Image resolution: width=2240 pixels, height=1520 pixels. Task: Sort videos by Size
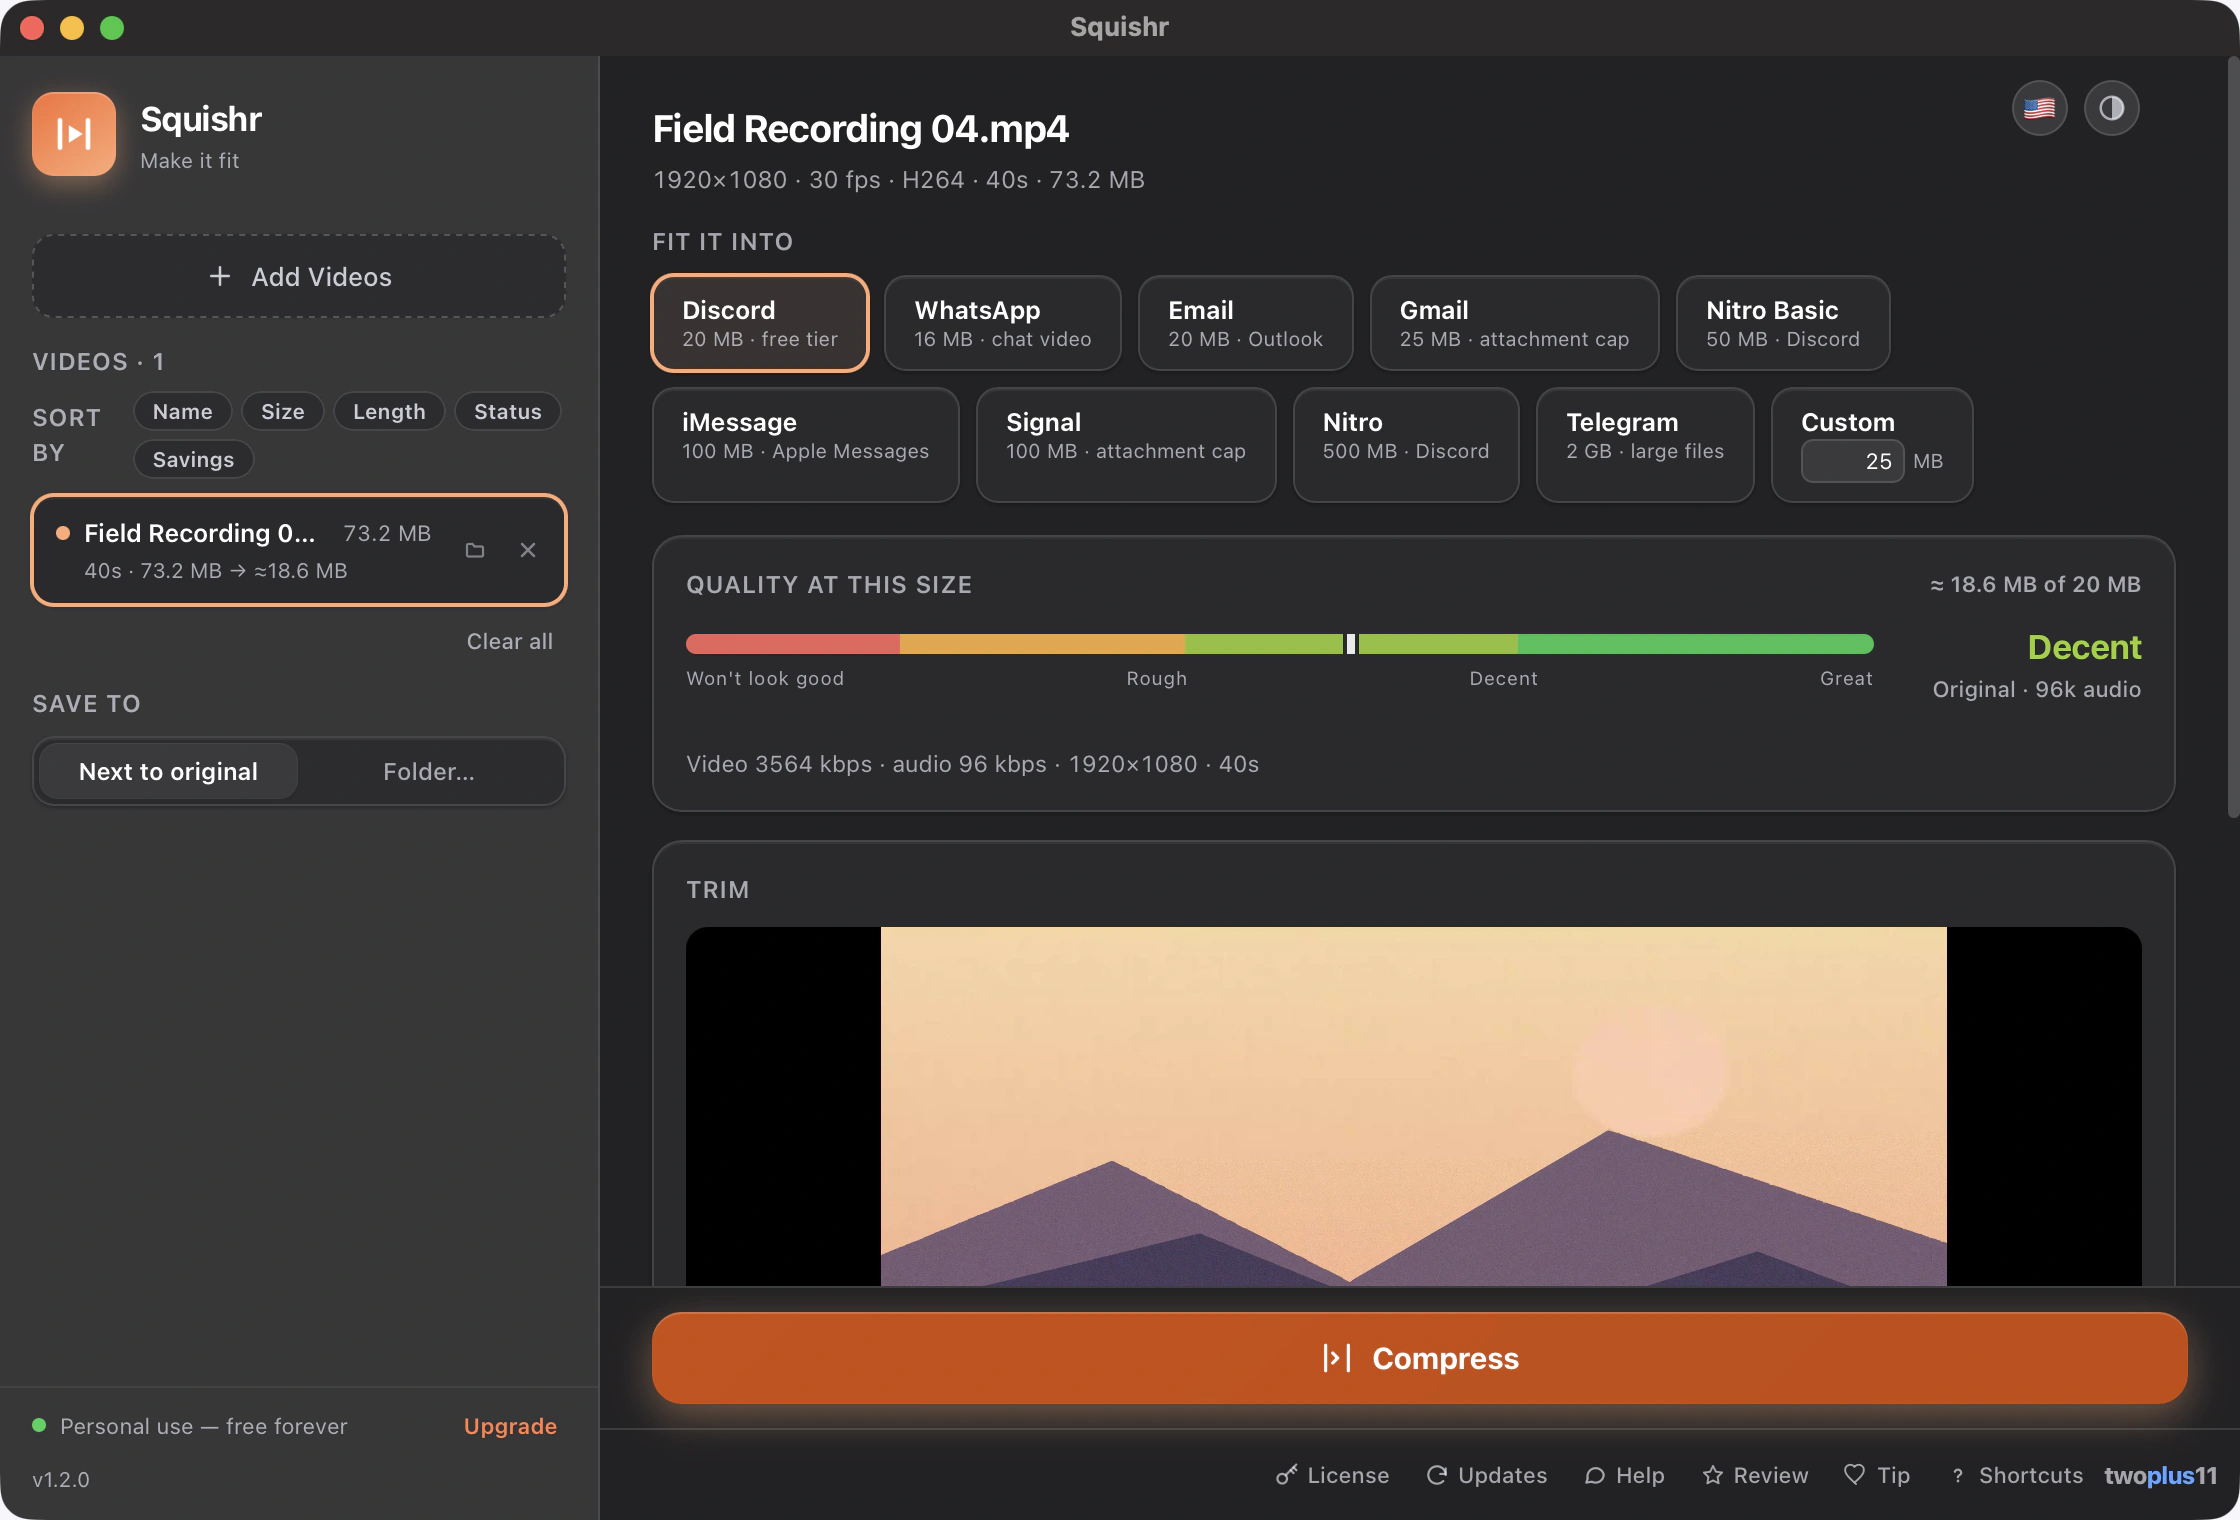pos(282,411)
